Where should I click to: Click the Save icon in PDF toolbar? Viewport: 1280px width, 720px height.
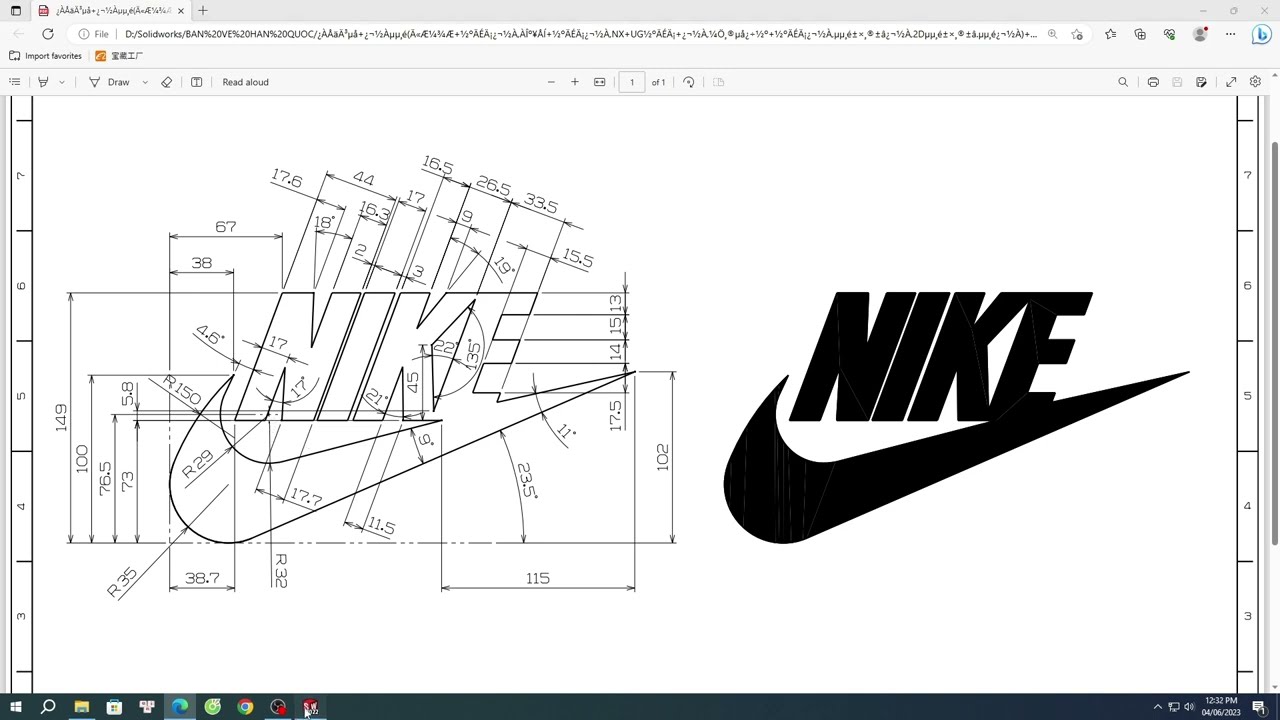pyautogui.click(x=1177, y=82)
